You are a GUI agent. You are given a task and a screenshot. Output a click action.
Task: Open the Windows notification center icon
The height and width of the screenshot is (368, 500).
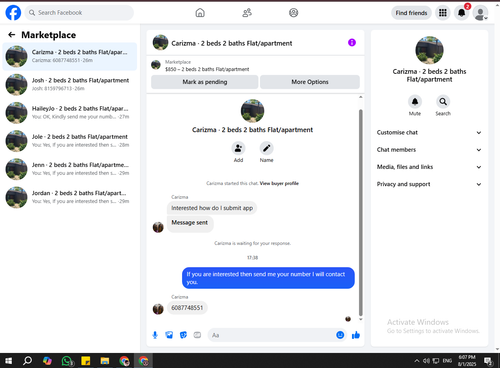[x=489, y=361]
